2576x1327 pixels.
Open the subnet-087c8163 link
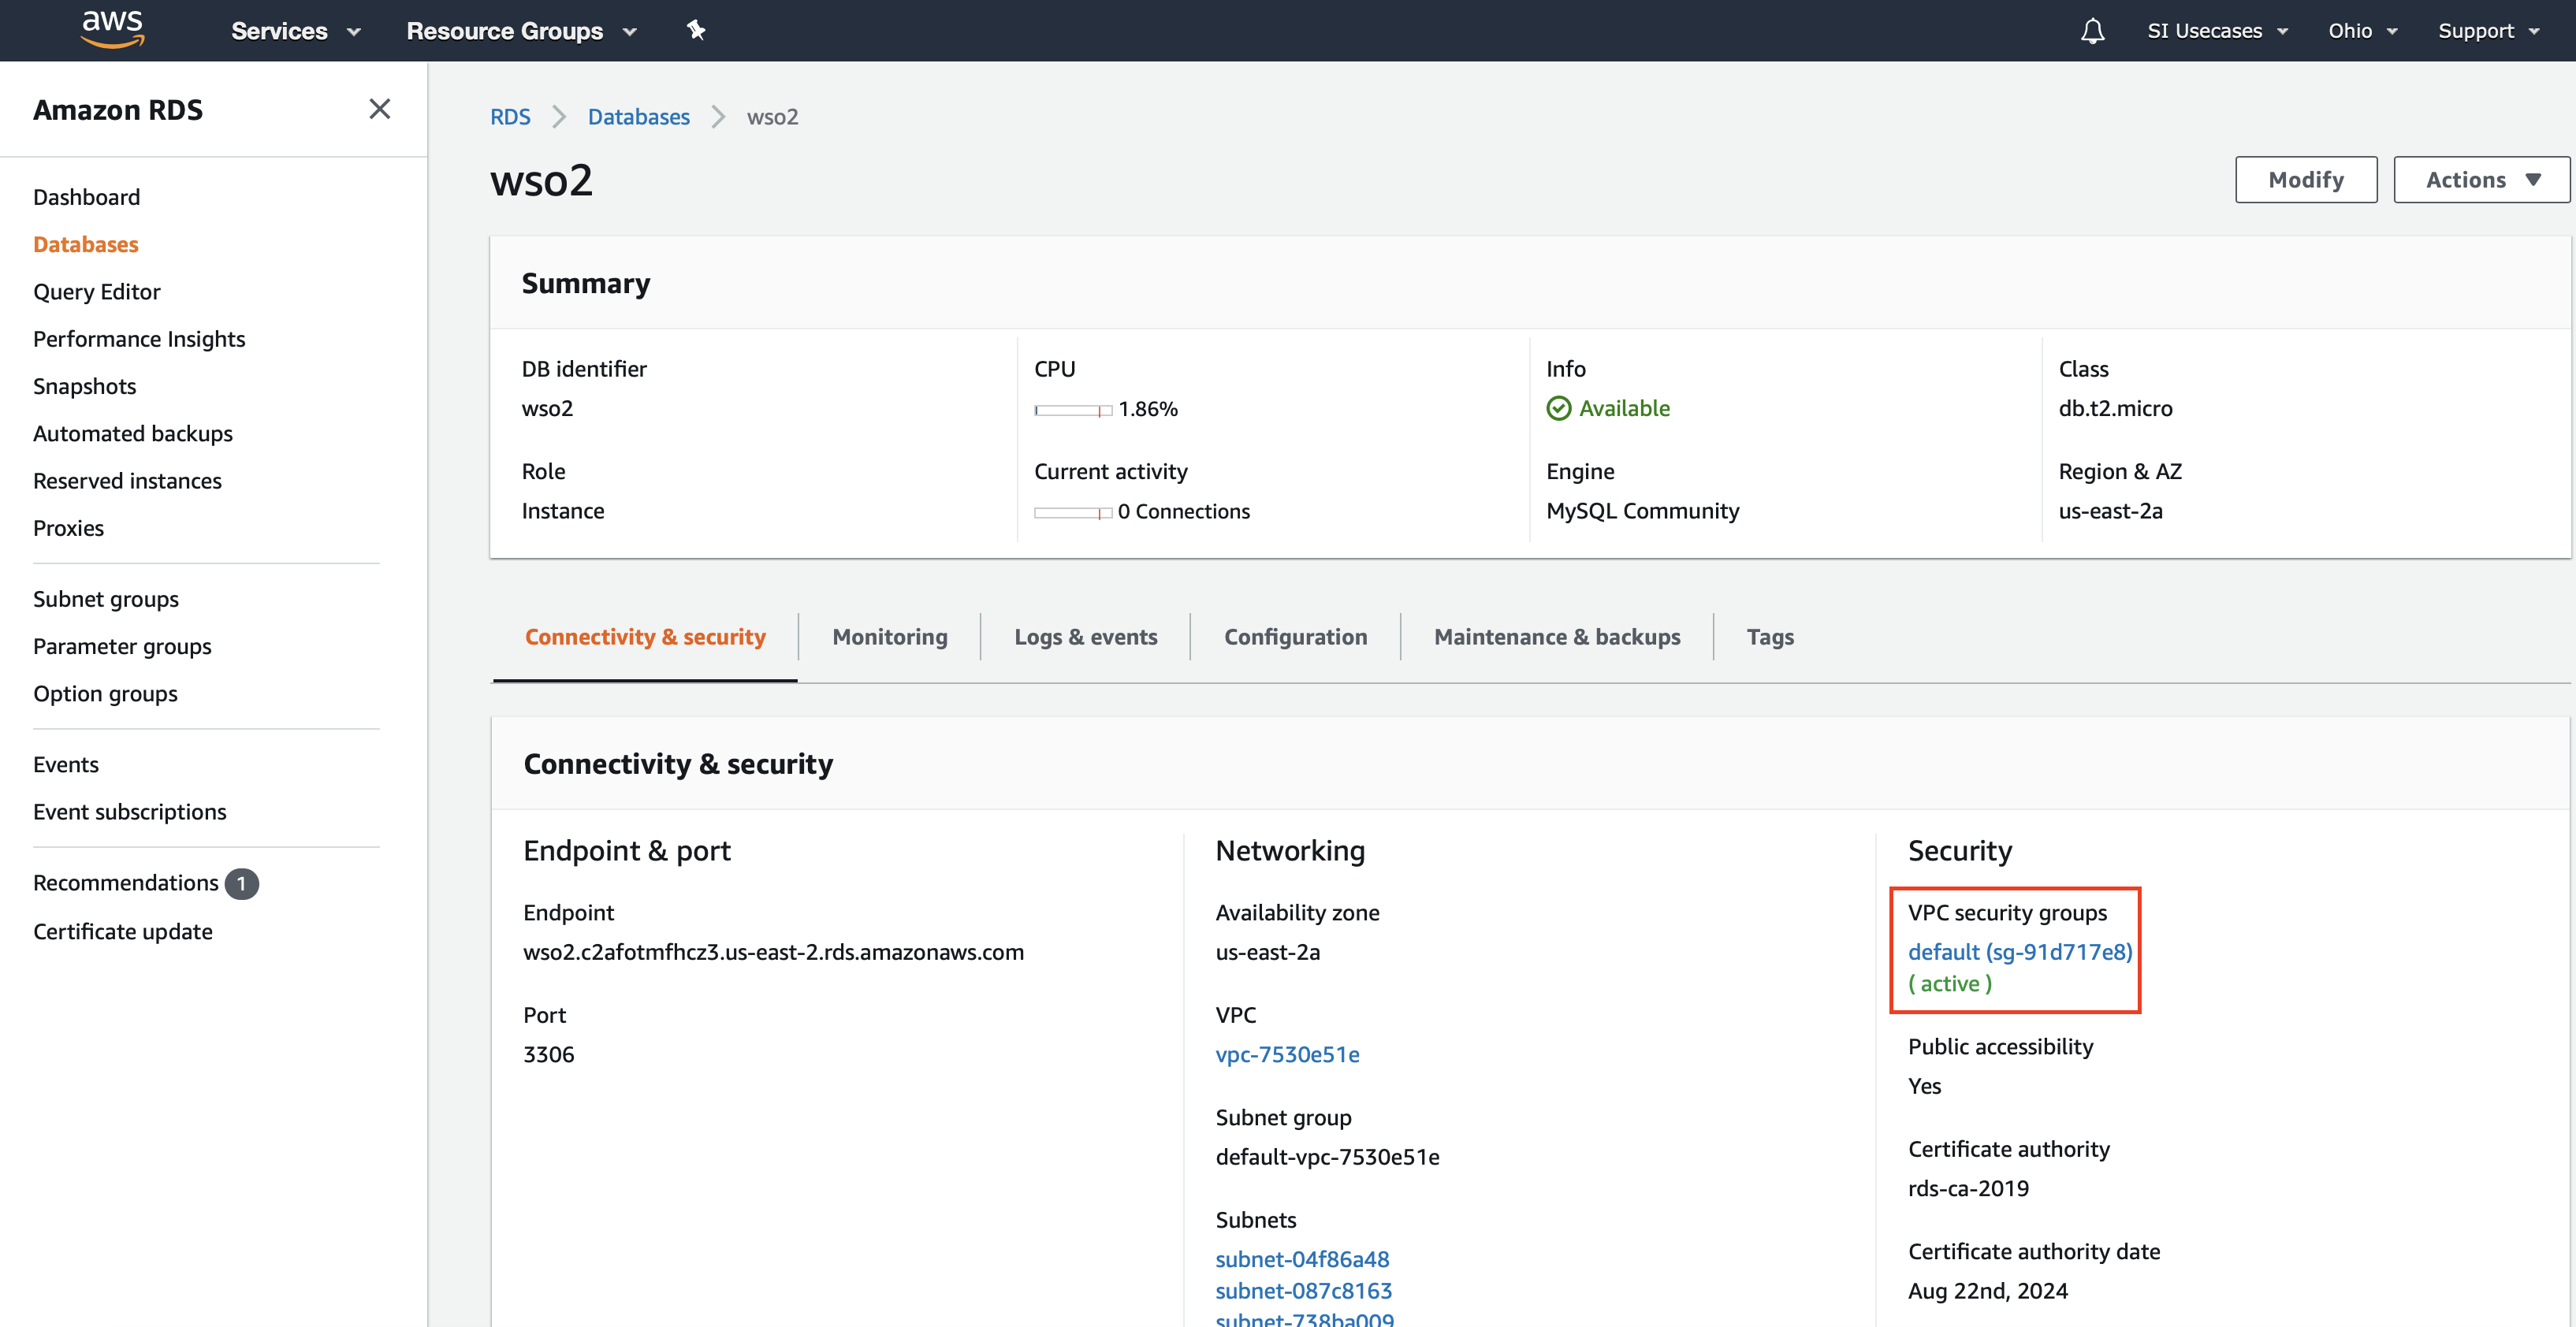1302,1291
